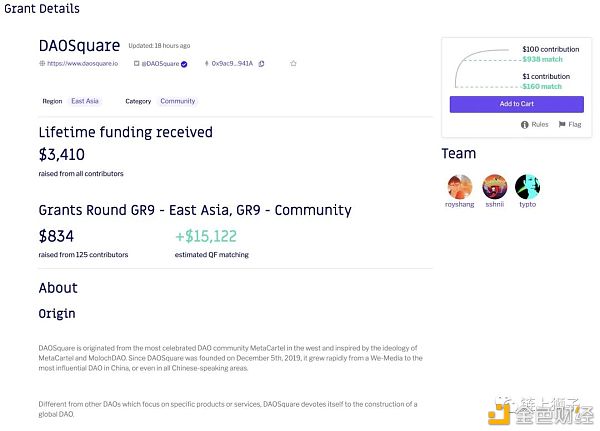Click the +$15,122 estimated QF matching value
600x431 pixels.
tap(206, 236)
